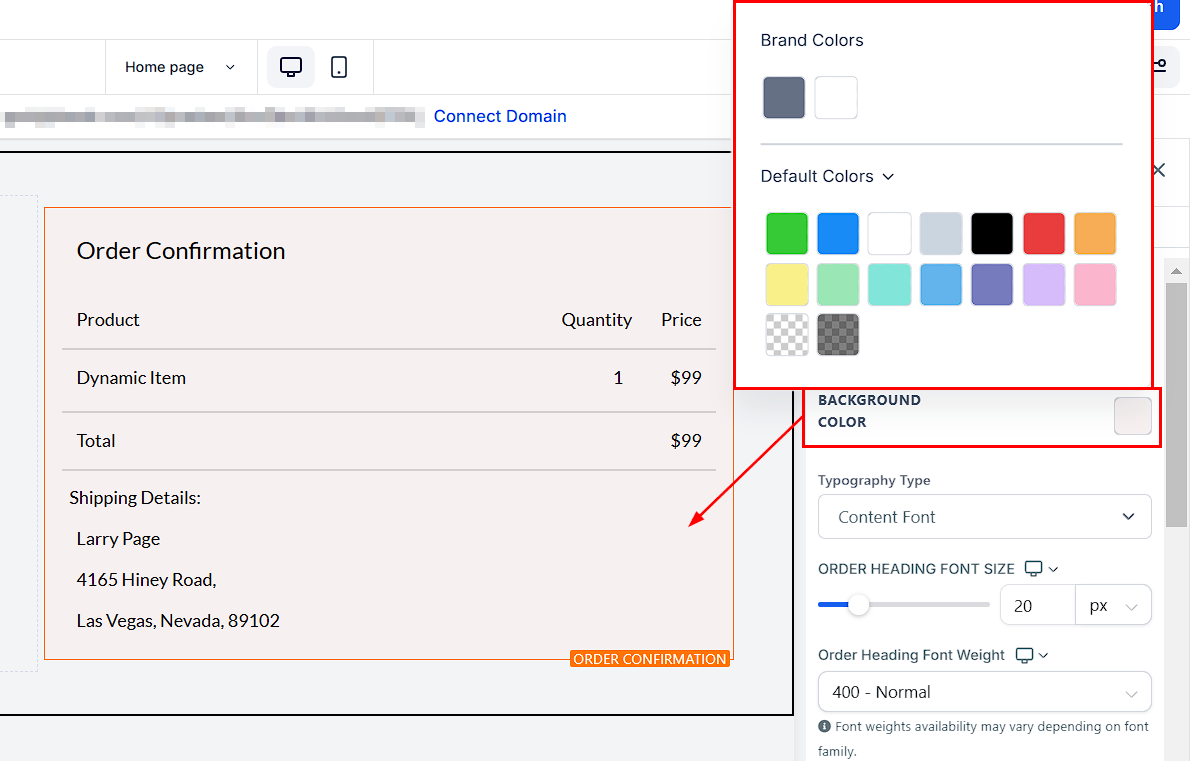Change the px unit selector
Image resolution: width=1190 pixels, height=761 pixels.
(x=1112, y=606)
